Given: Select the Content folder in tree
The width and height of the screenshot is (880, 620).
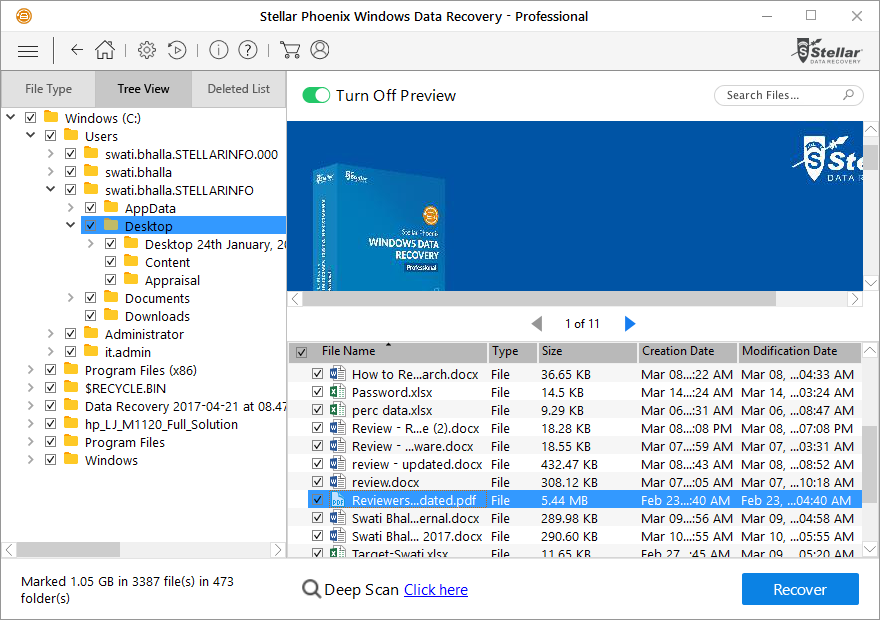Looking at the screenshot, I should (x=167, y=262).
